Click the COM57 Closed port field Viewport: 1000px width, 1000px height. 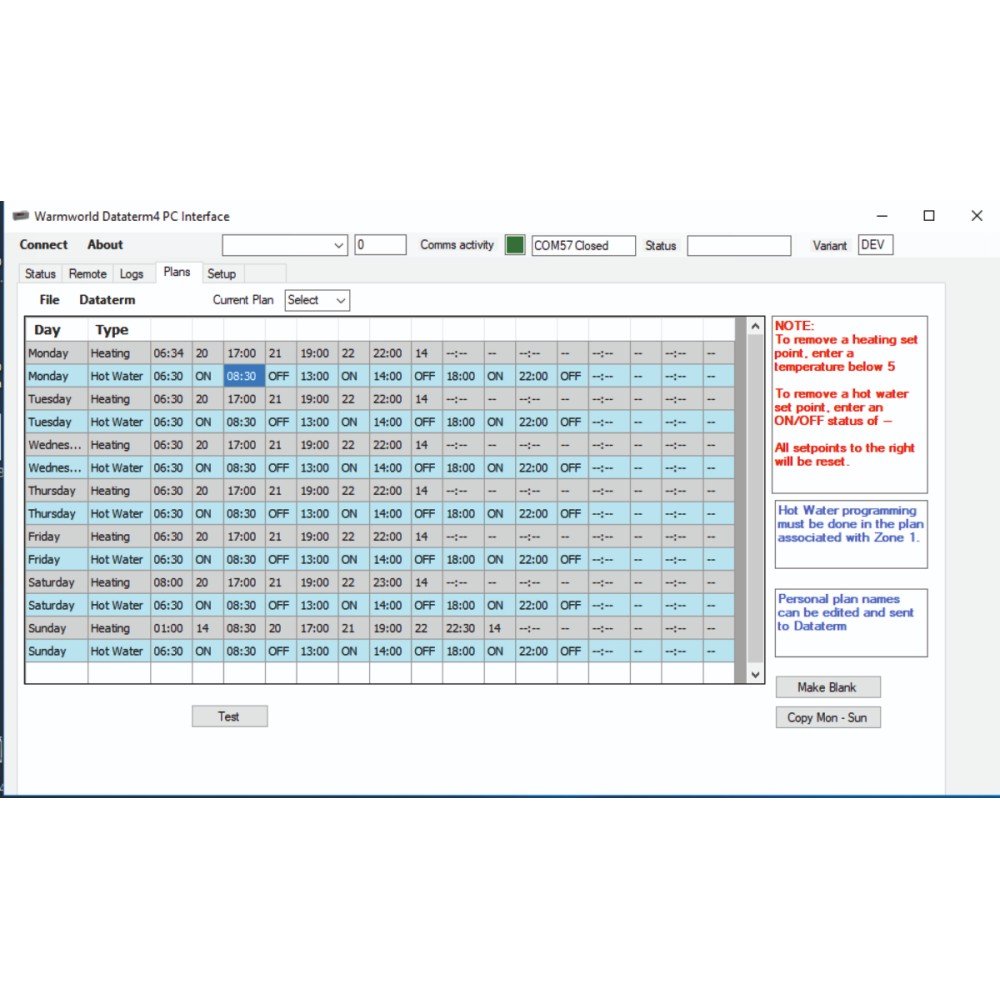(x=584, y=246)
